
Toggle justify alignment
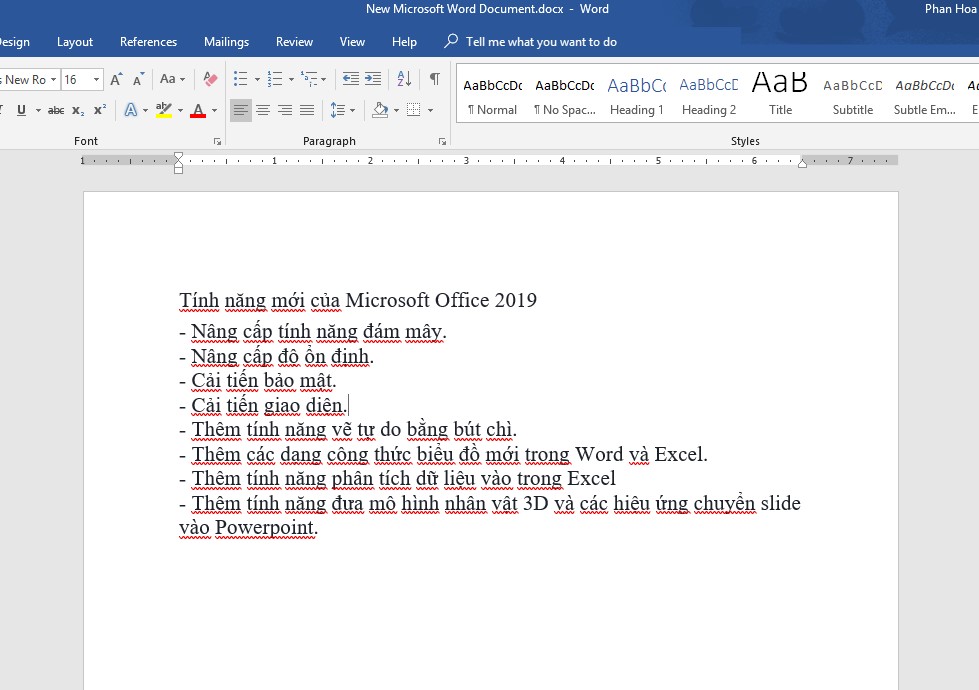(x=307, y=110)
